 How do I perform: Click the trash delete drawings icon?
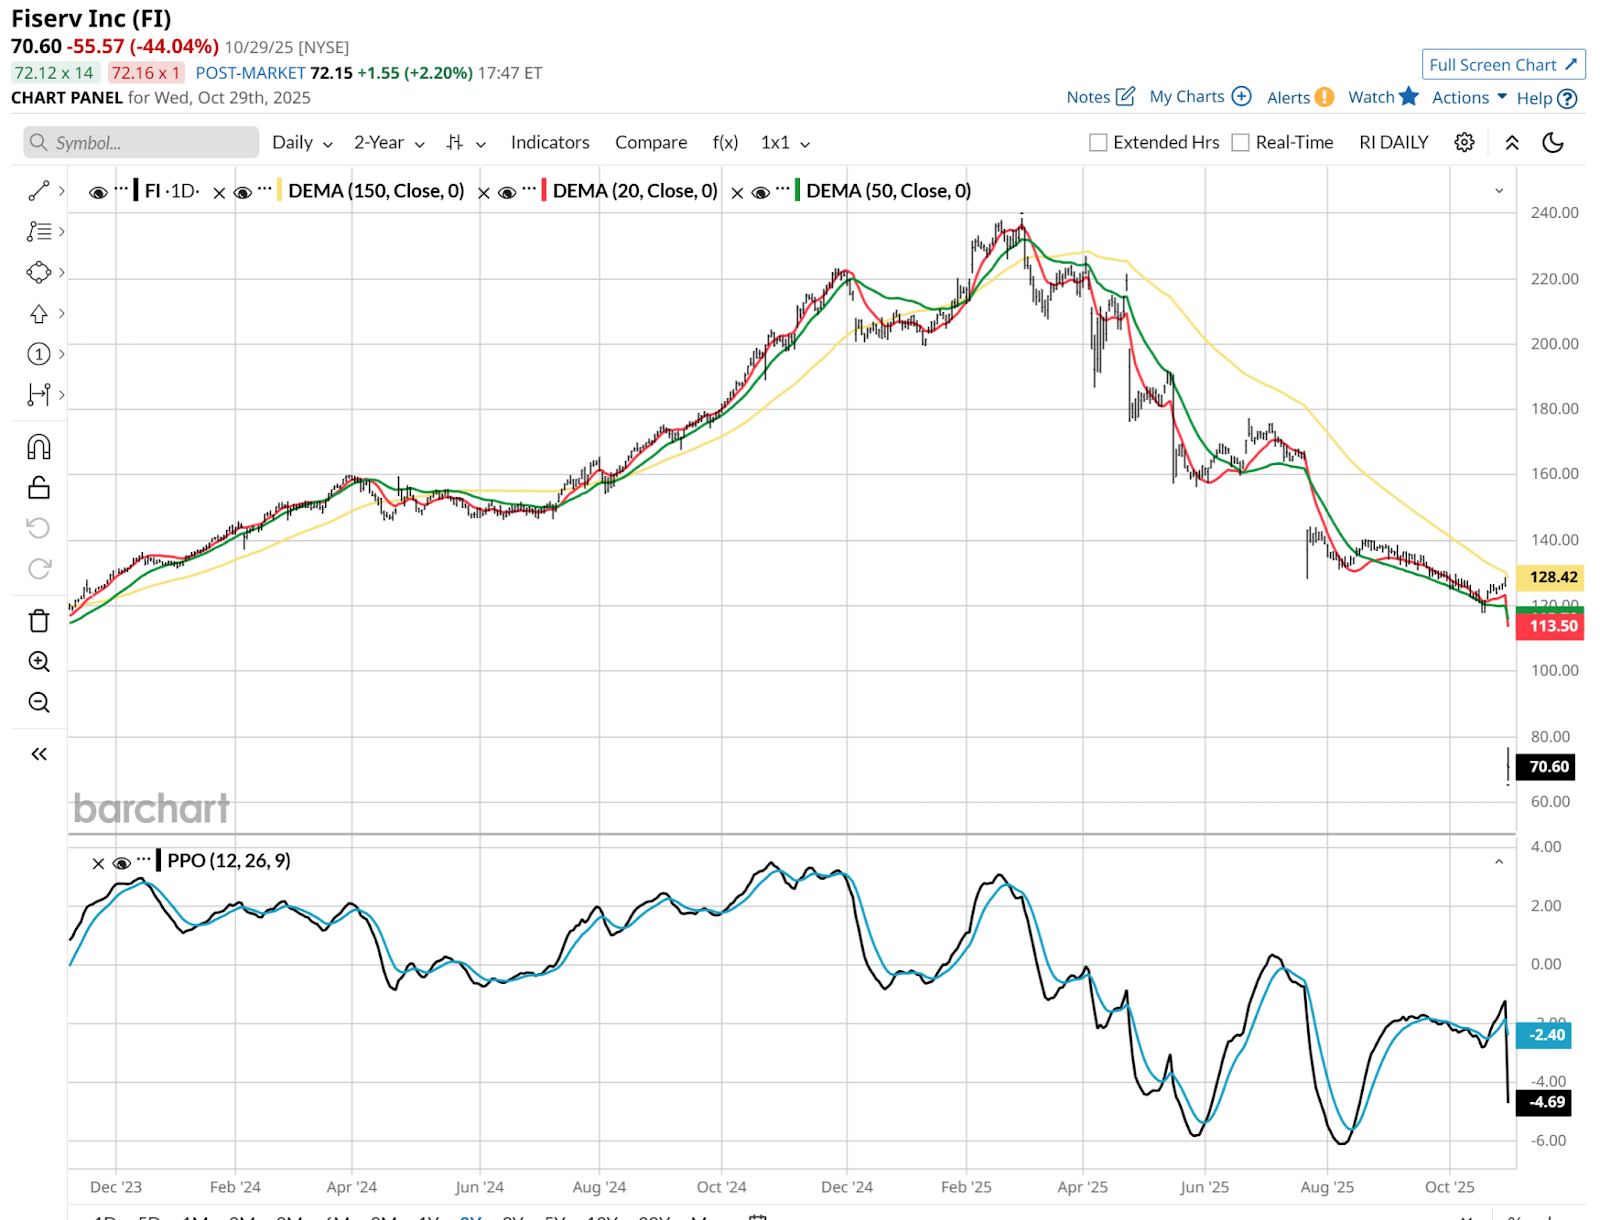39,621
